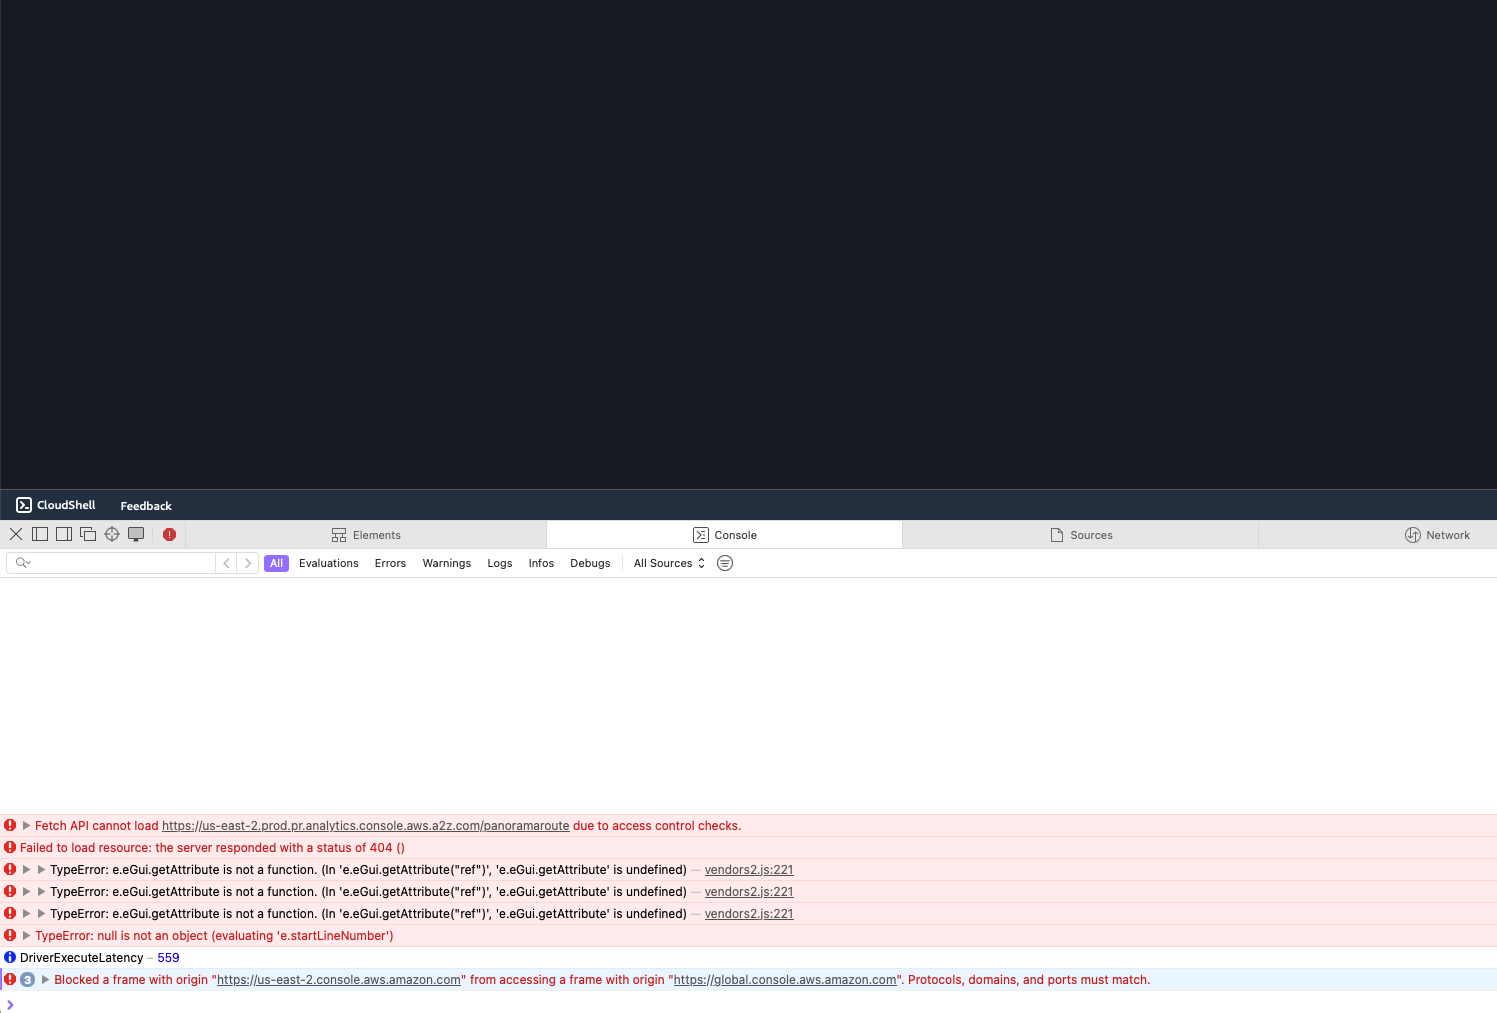Switch to the Network tab
This screenshot has width=1497, height=1013.
tap(1437, 535)
